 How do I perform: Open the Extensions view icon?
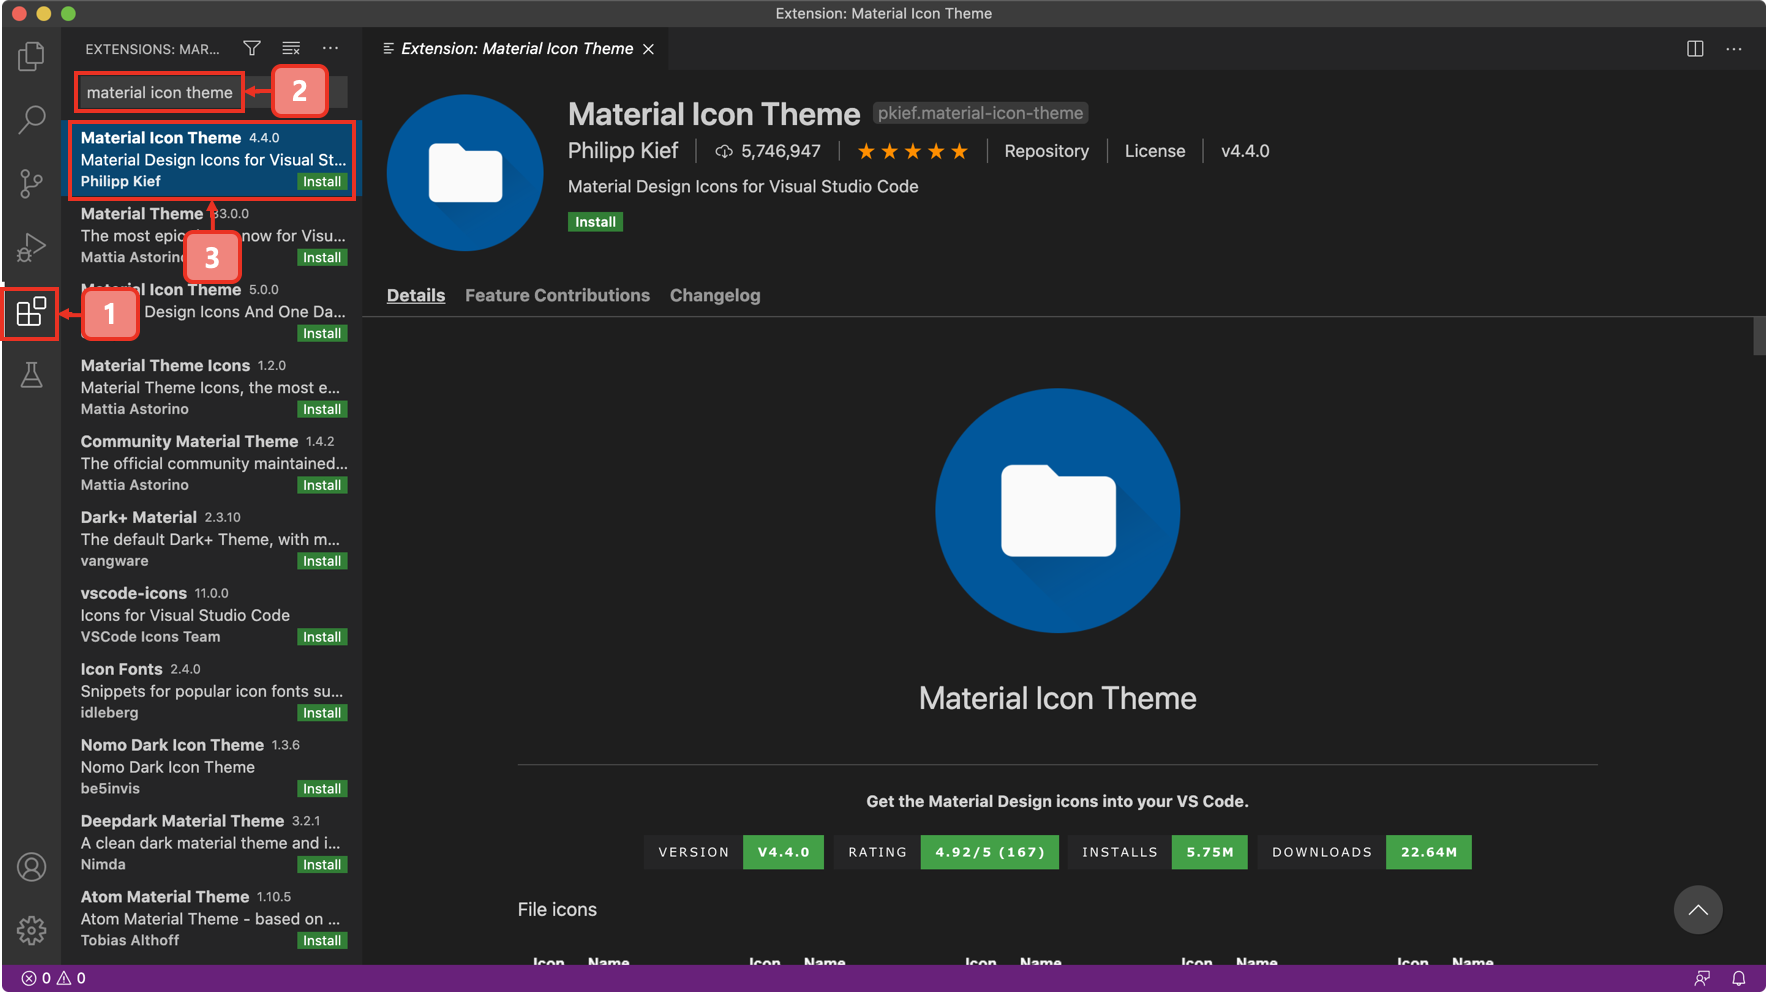tap(31, 312)
